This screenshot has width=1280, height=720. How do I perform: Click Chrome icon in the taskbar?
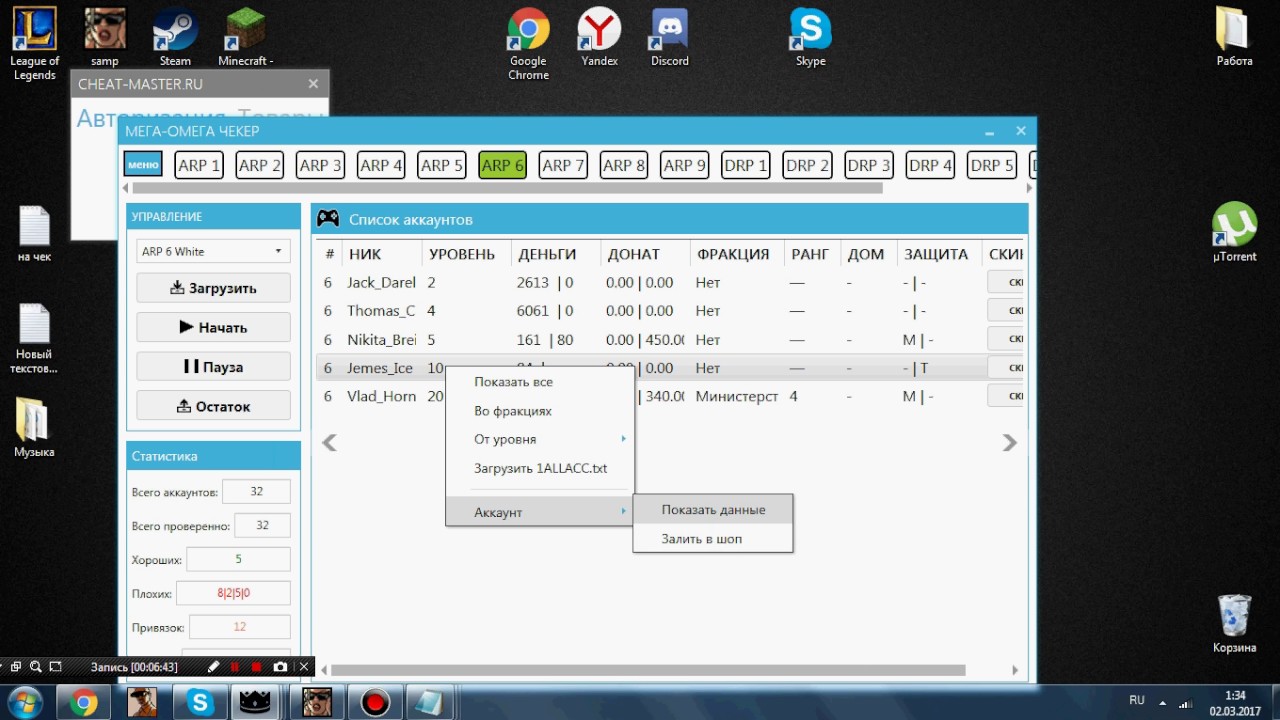[x=84, y=703]
